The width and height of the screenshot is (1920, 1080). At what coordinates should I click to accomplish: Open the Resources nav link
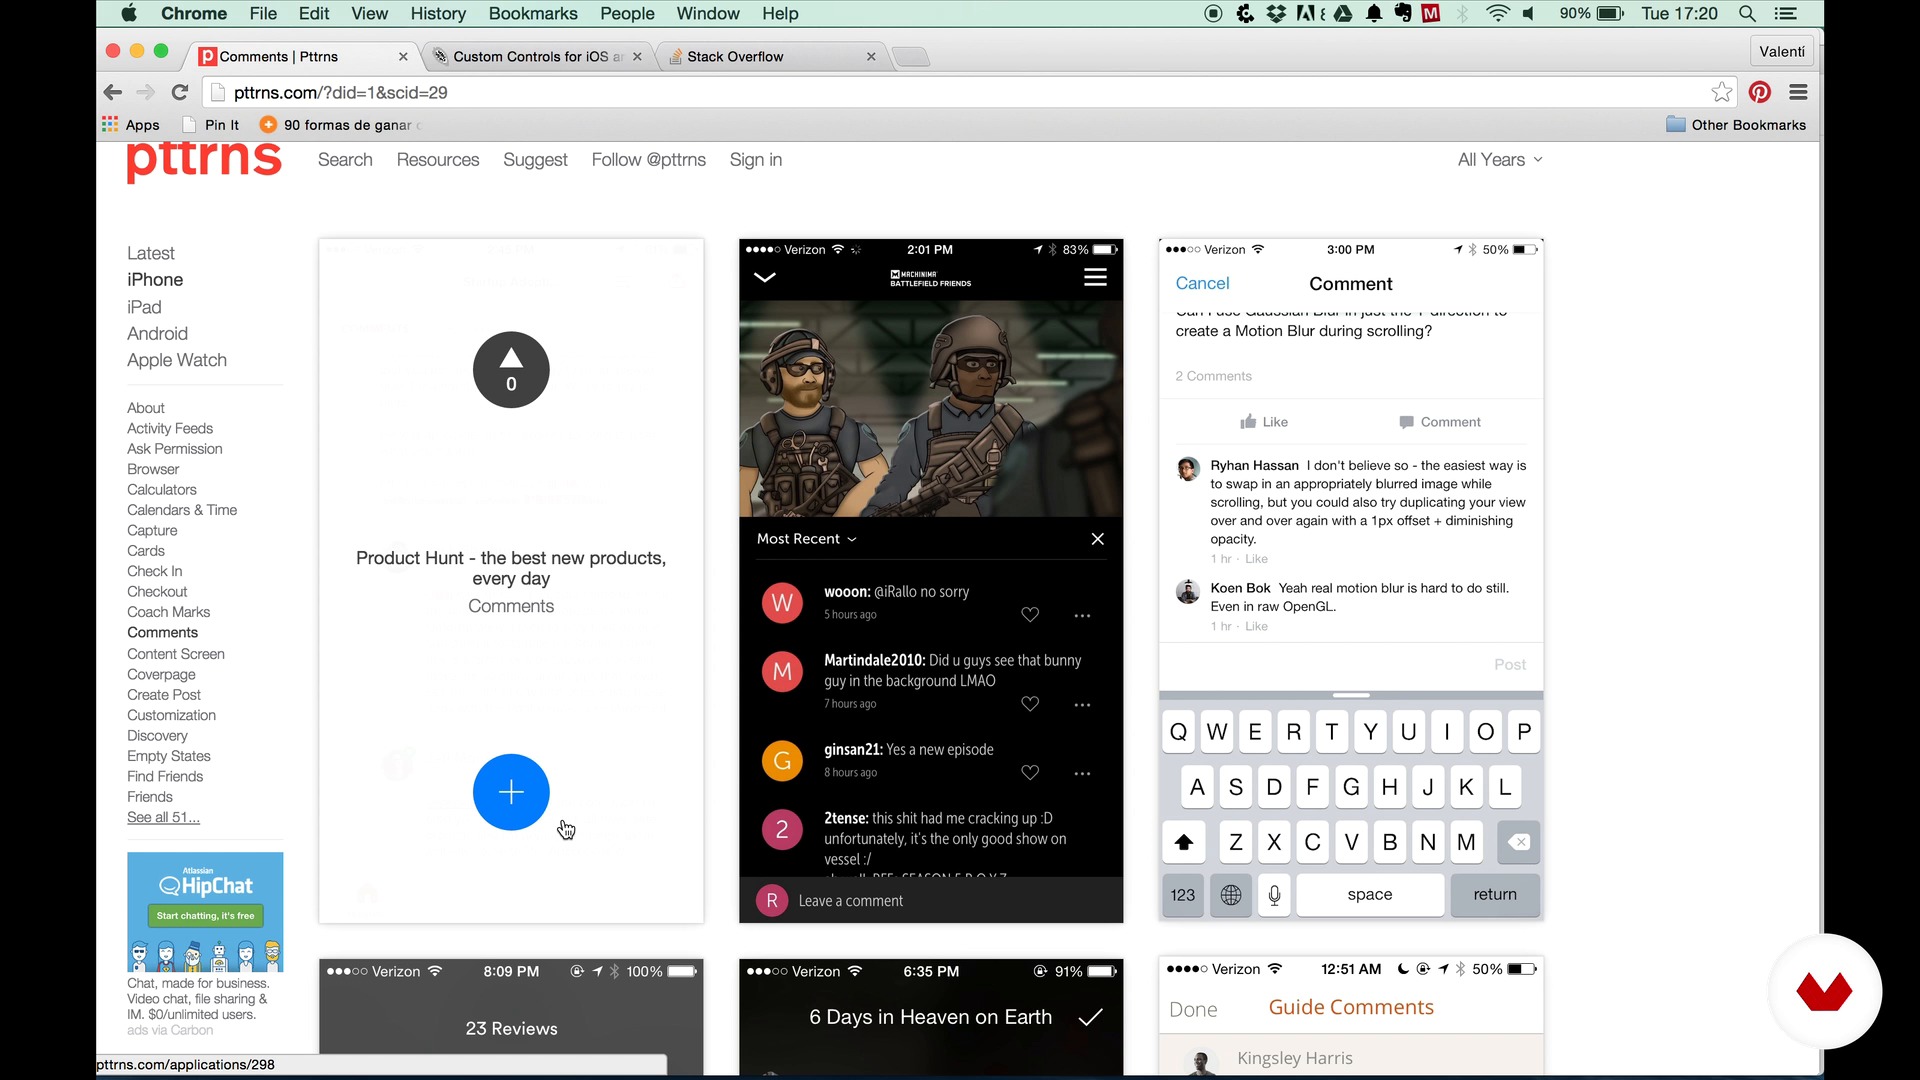coord(438,160)
